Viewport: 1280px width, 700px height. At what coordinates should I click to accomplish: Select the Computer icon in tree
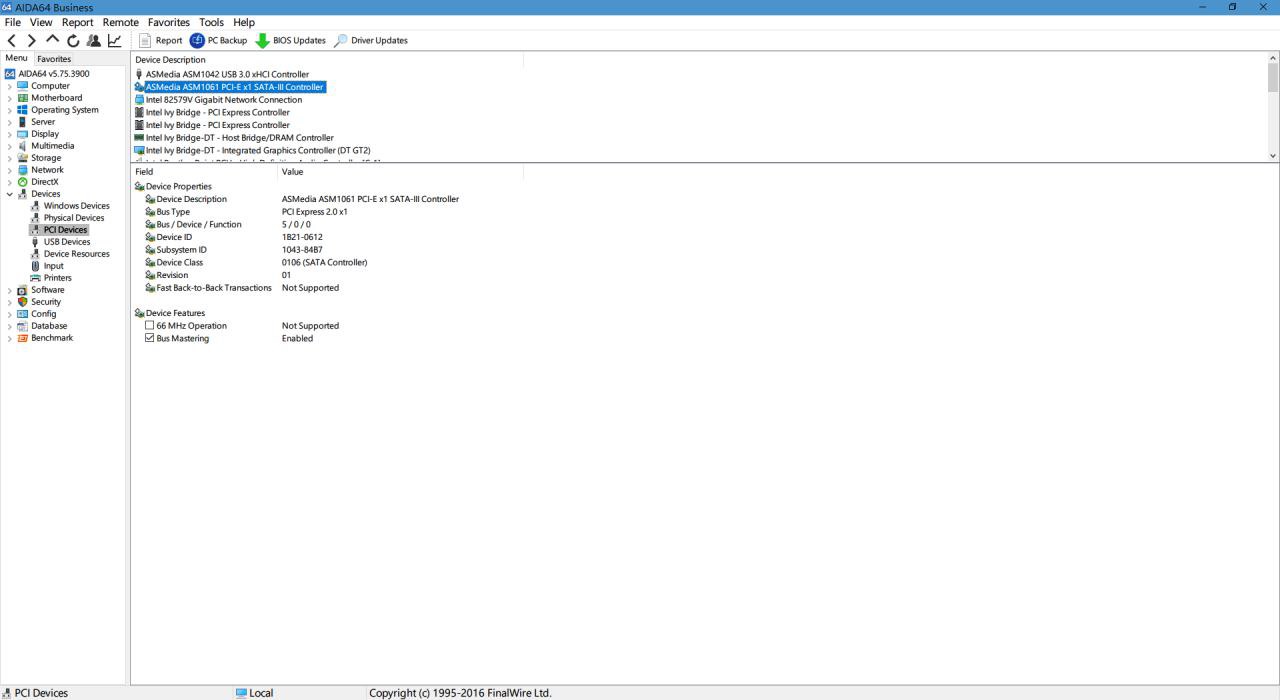tap(23, 86)
